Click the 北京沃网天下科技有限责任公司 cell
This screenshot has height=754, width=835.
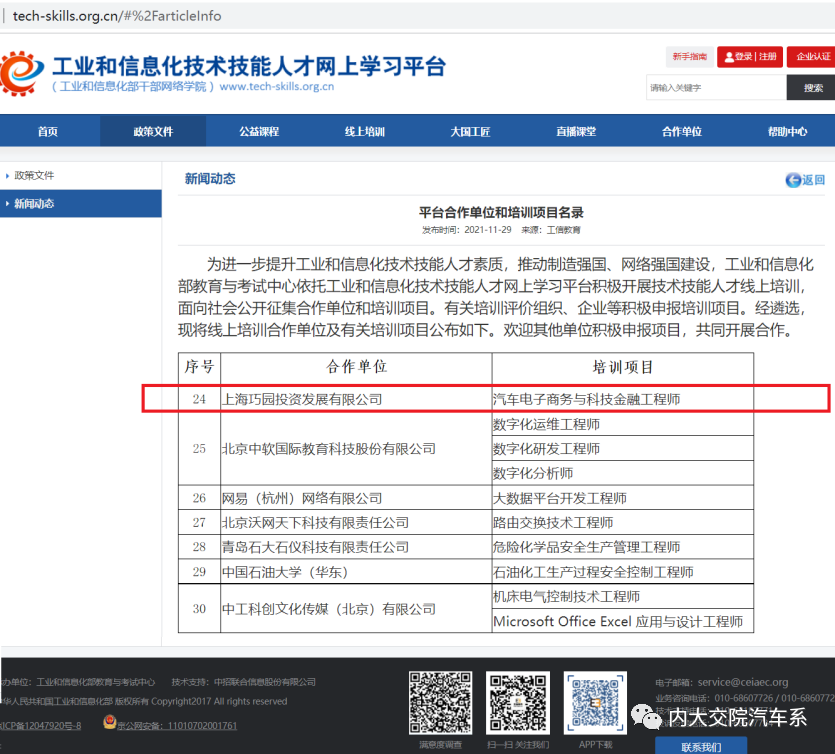point(356,522)
